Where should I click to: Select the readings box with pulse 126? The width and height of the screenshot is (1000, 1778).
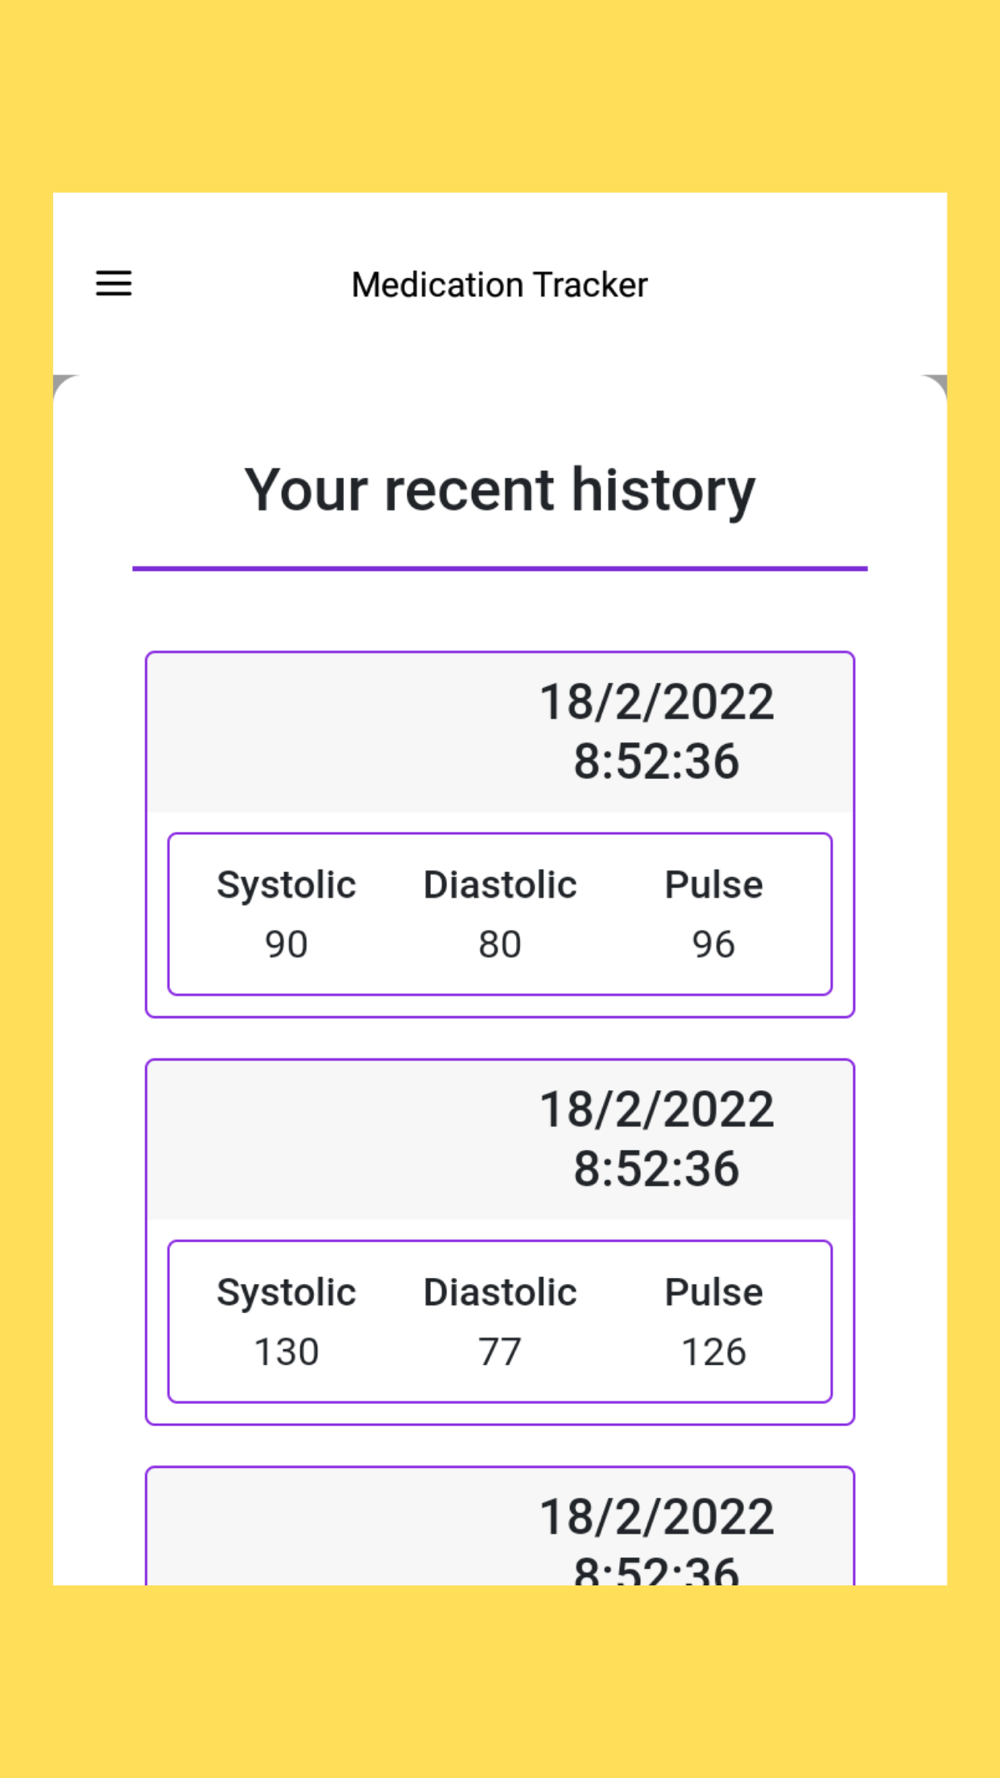(500, 1322)
